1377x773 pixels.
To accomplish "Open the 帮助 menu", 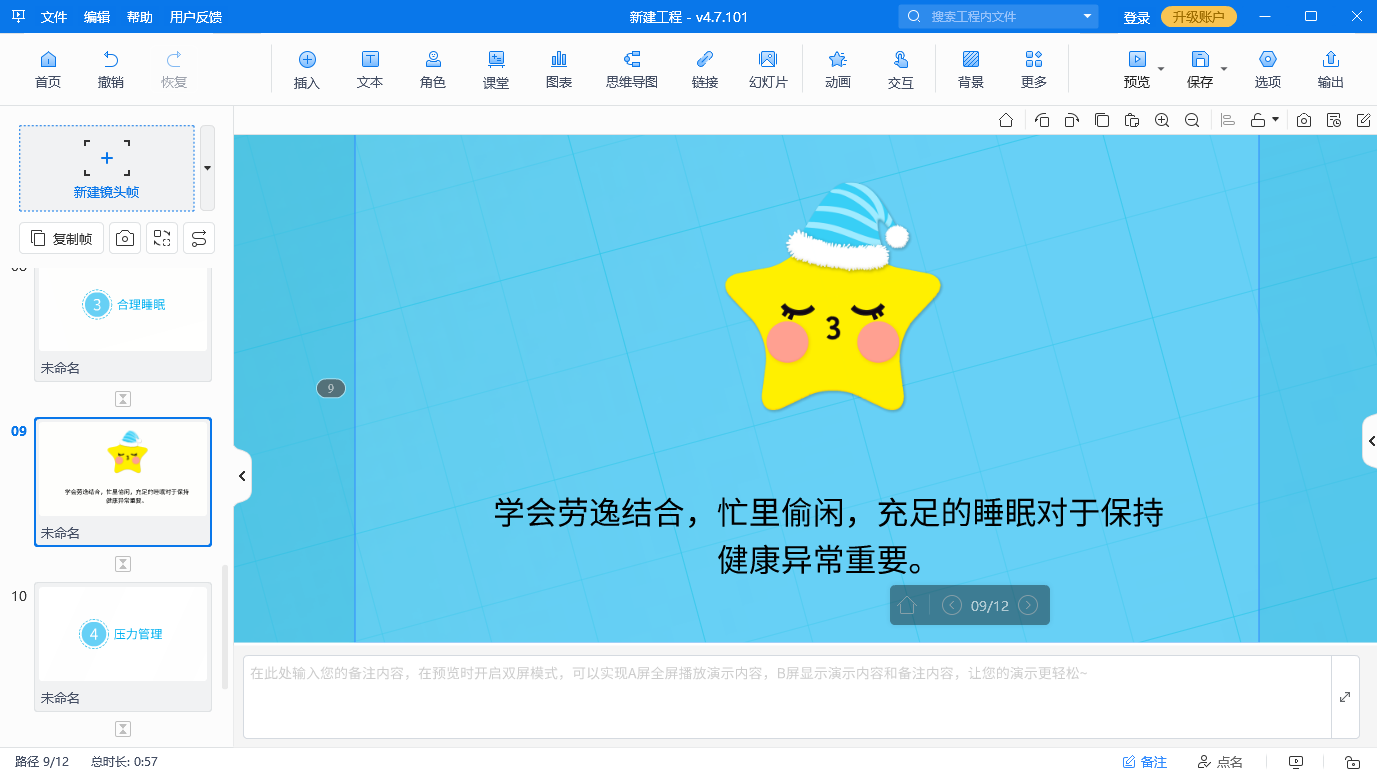I will click(140, 17).
